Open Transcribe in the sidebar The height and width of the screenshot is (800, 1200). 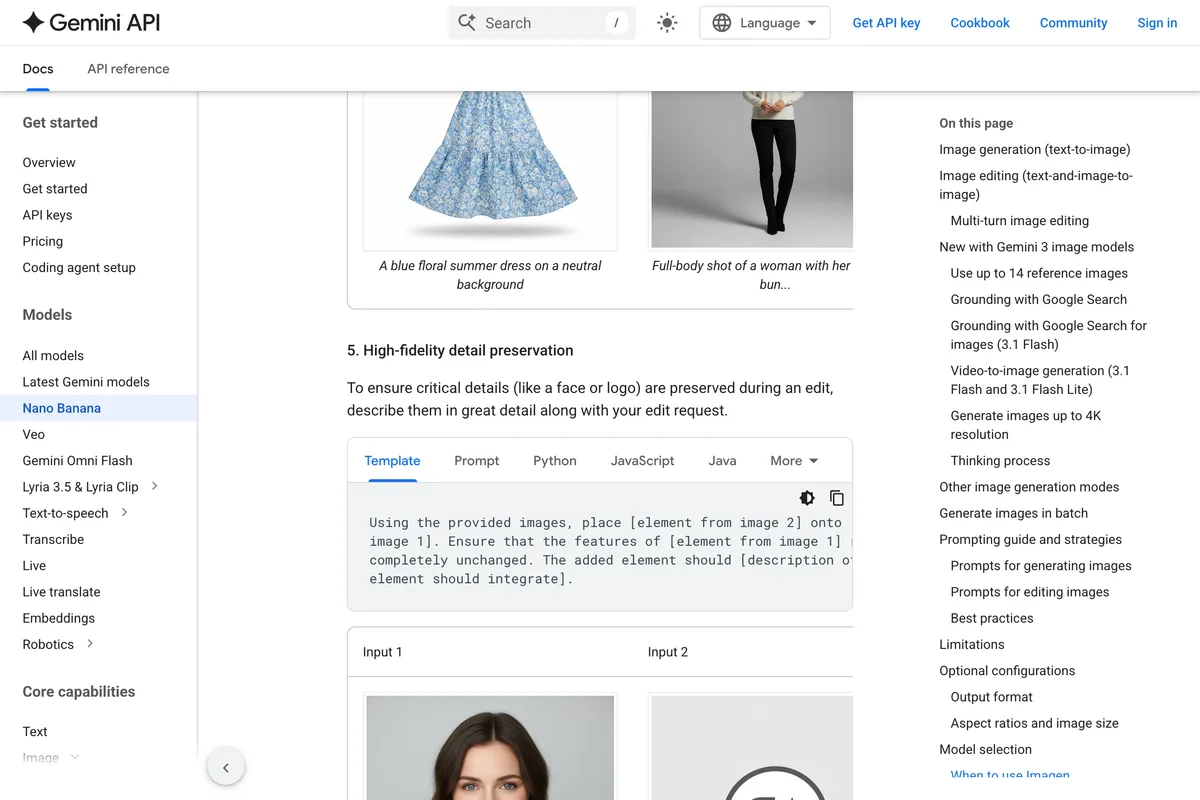(53, 539)
